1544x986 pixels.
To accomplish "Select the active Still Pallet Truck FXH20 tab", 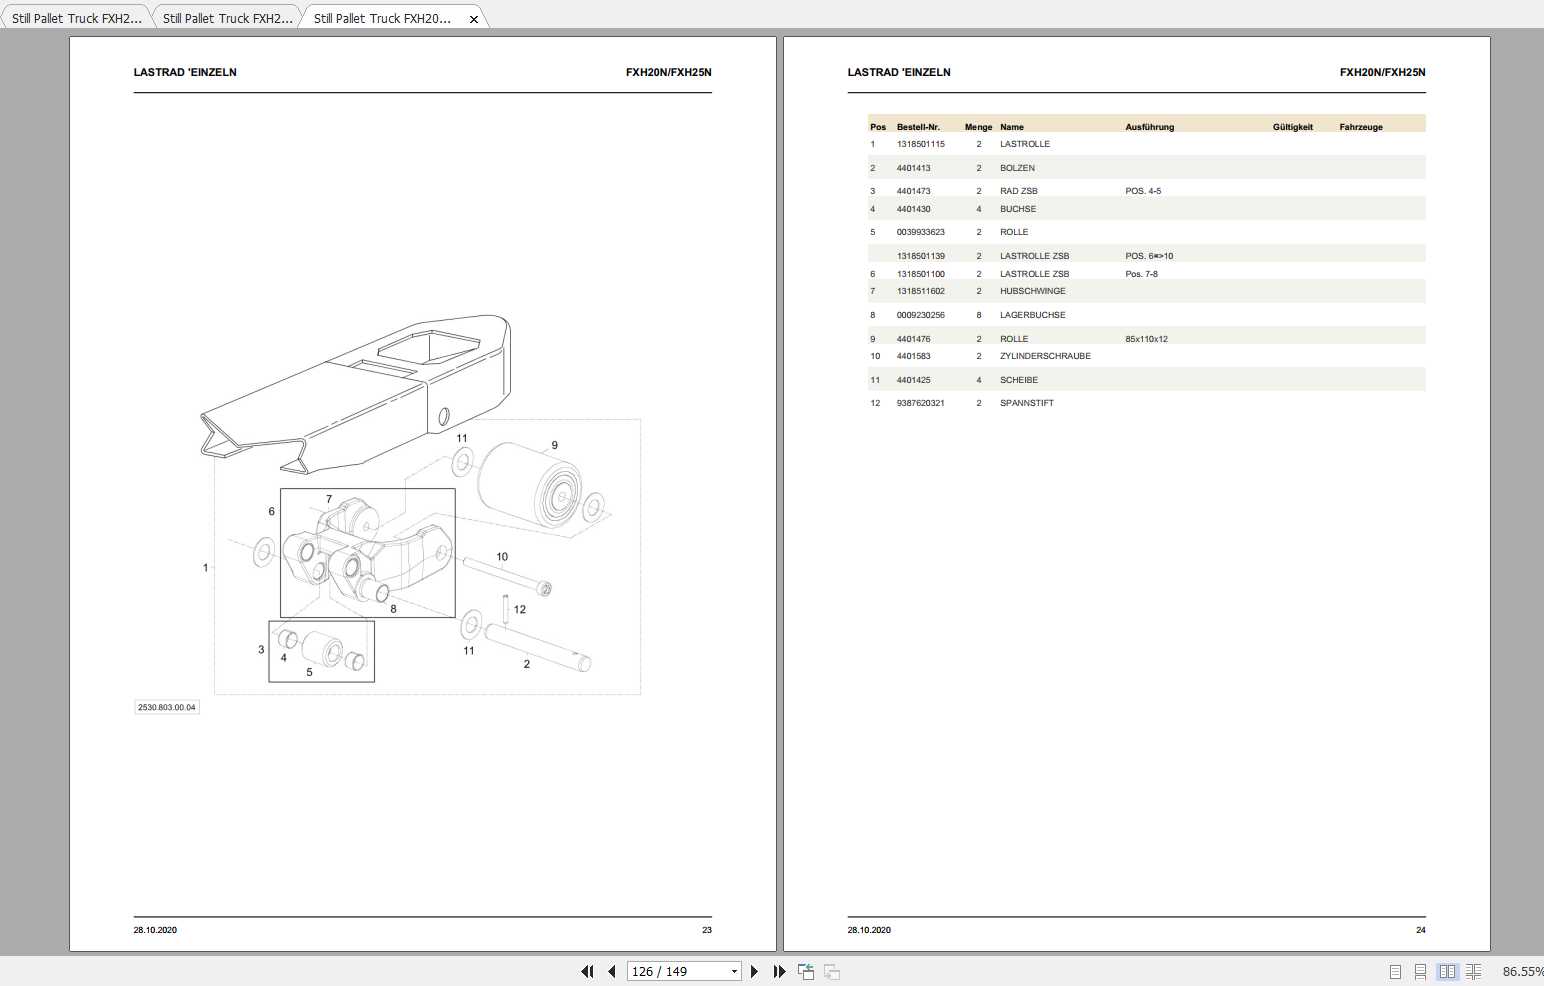I will (x=382, y=18).
